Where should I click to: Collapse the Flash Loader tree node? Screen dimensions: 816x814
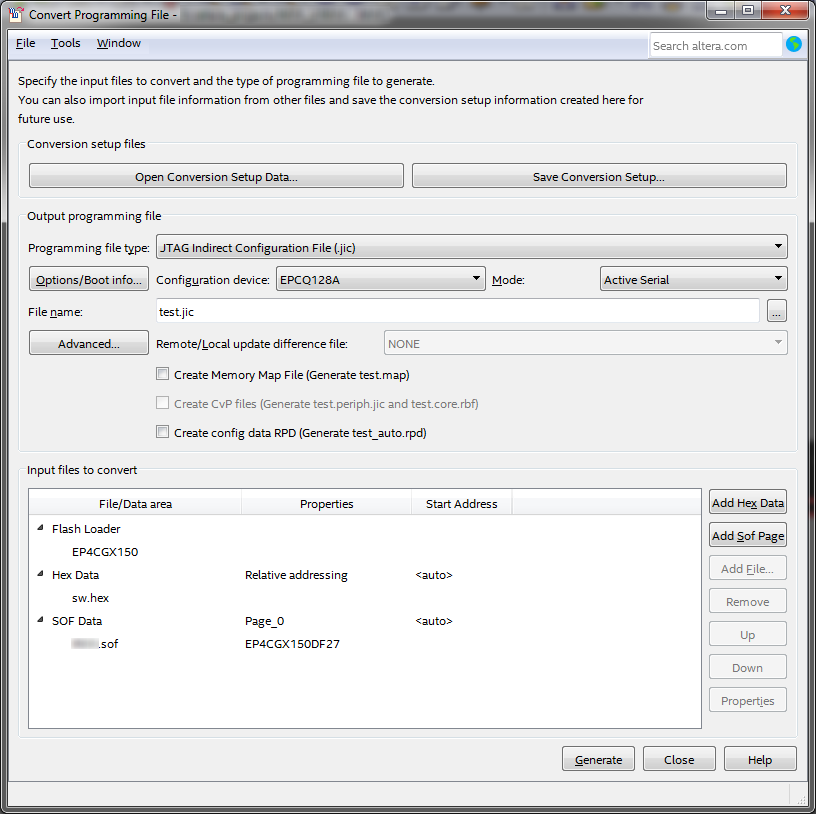point(41,528)
